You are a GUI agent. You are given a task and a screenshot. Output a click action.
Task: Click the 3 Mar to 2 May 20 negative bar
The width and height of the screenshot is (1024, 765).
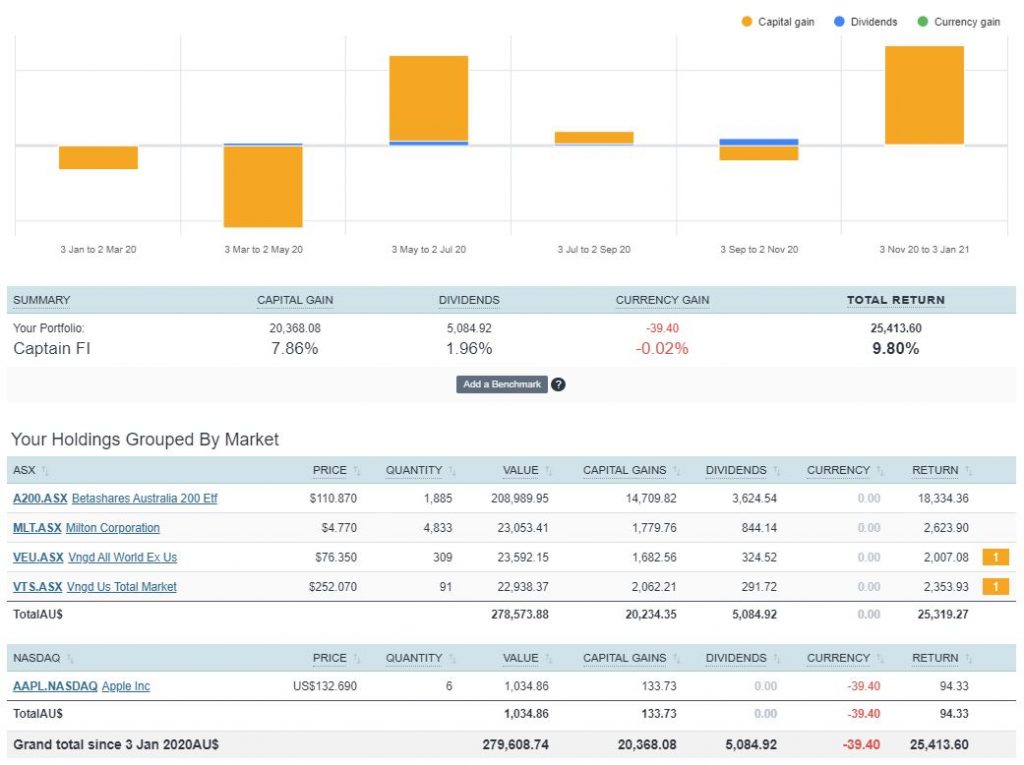[263, 186]
